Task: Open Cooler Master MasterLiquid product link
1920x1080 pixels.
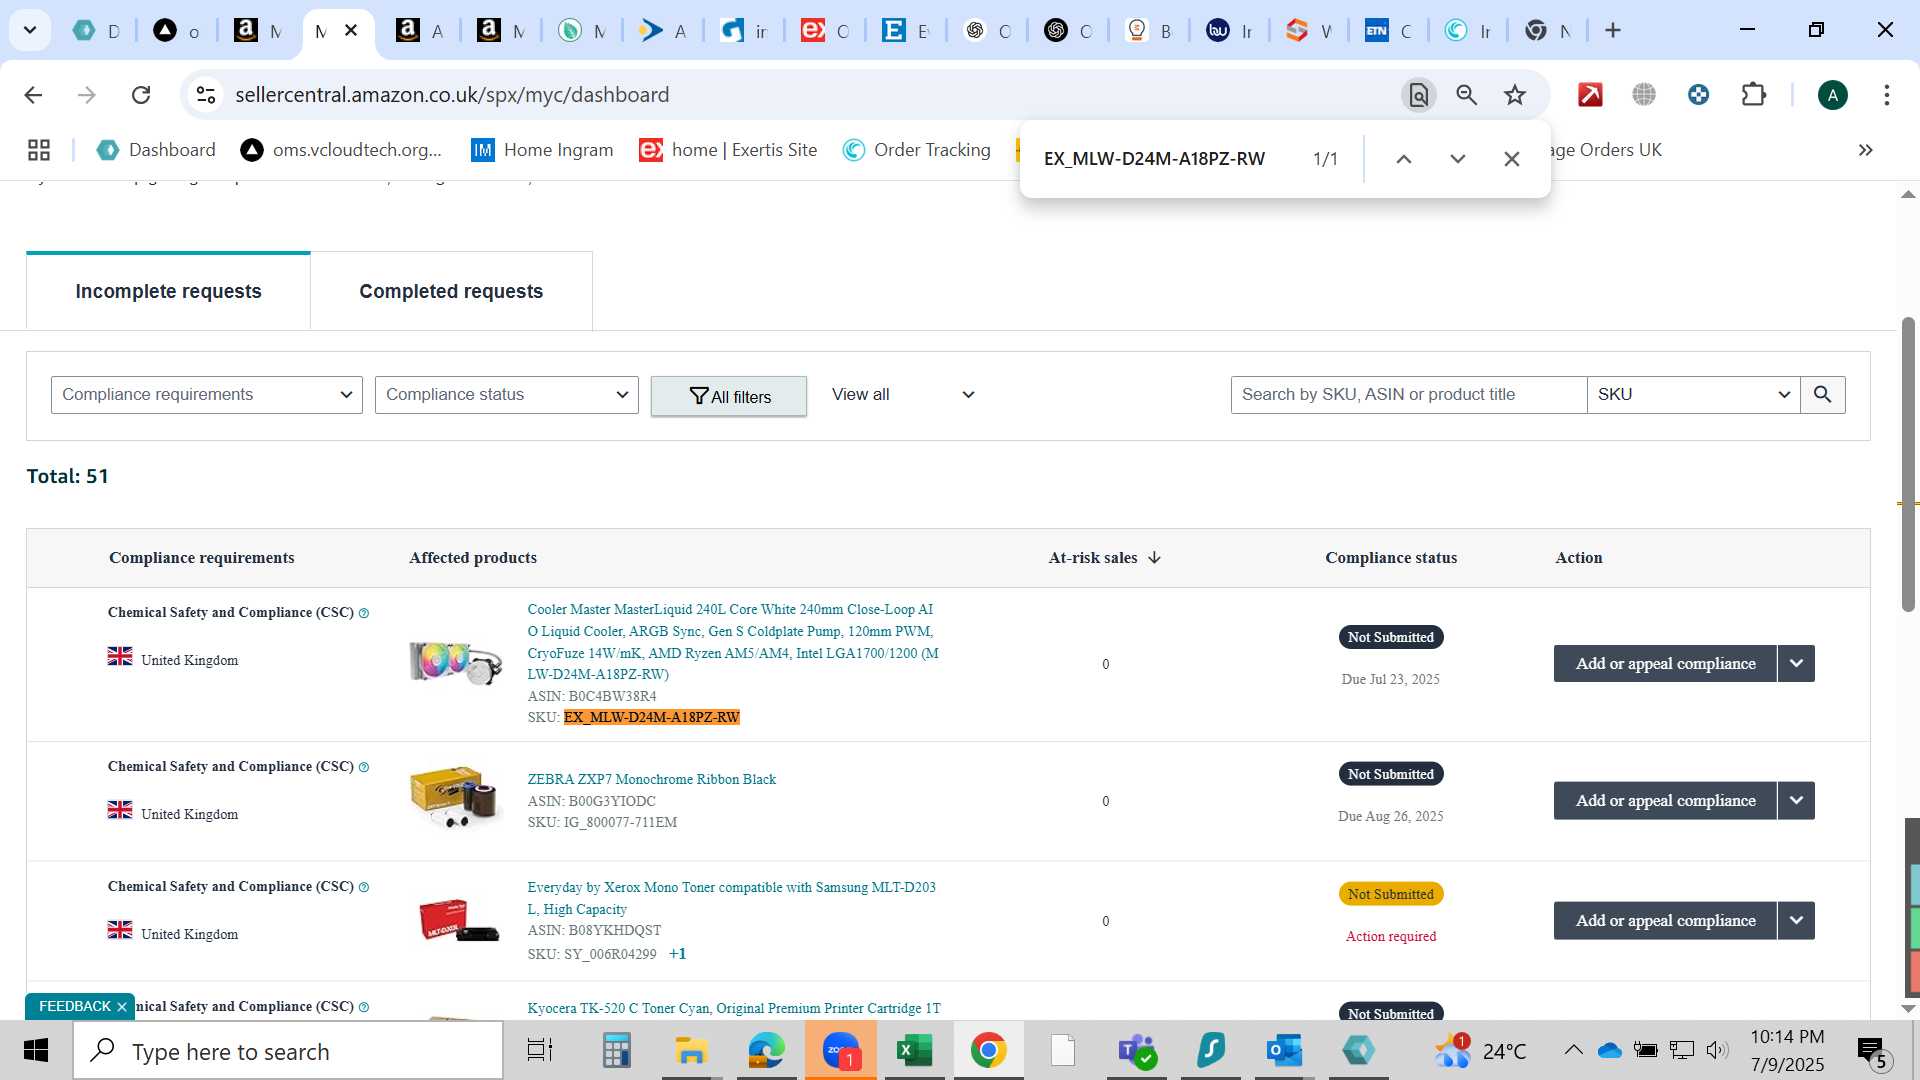Action: (733, 642)
